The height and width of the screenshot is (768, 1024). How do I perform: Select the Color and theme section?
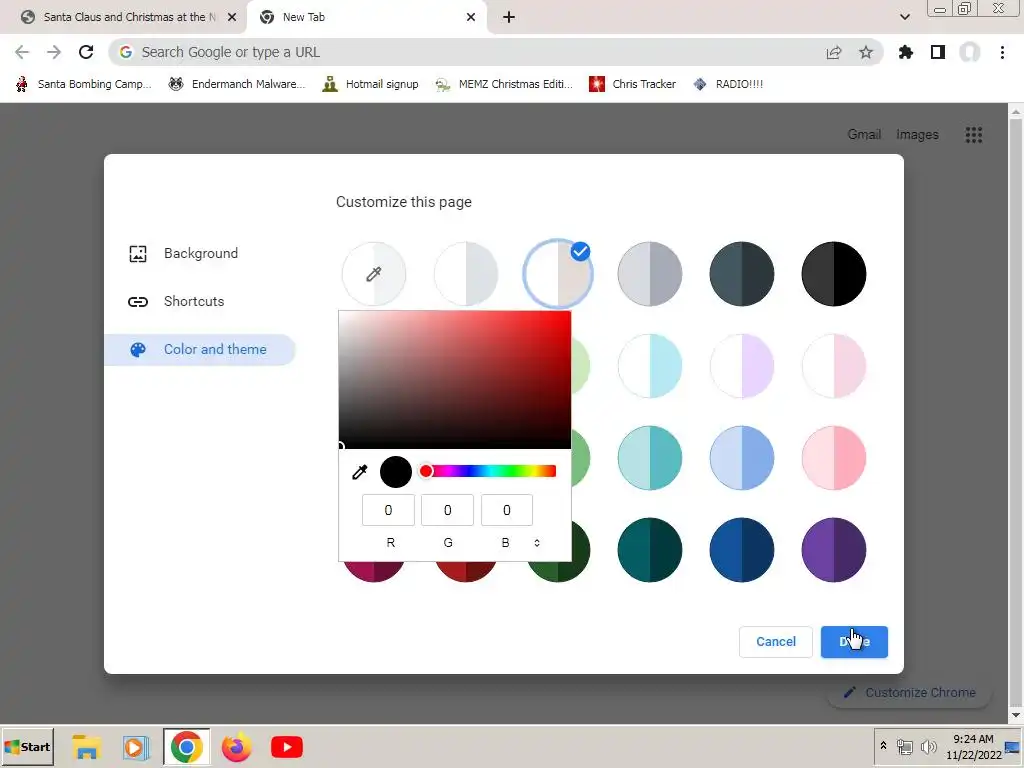tap(200, 349)
